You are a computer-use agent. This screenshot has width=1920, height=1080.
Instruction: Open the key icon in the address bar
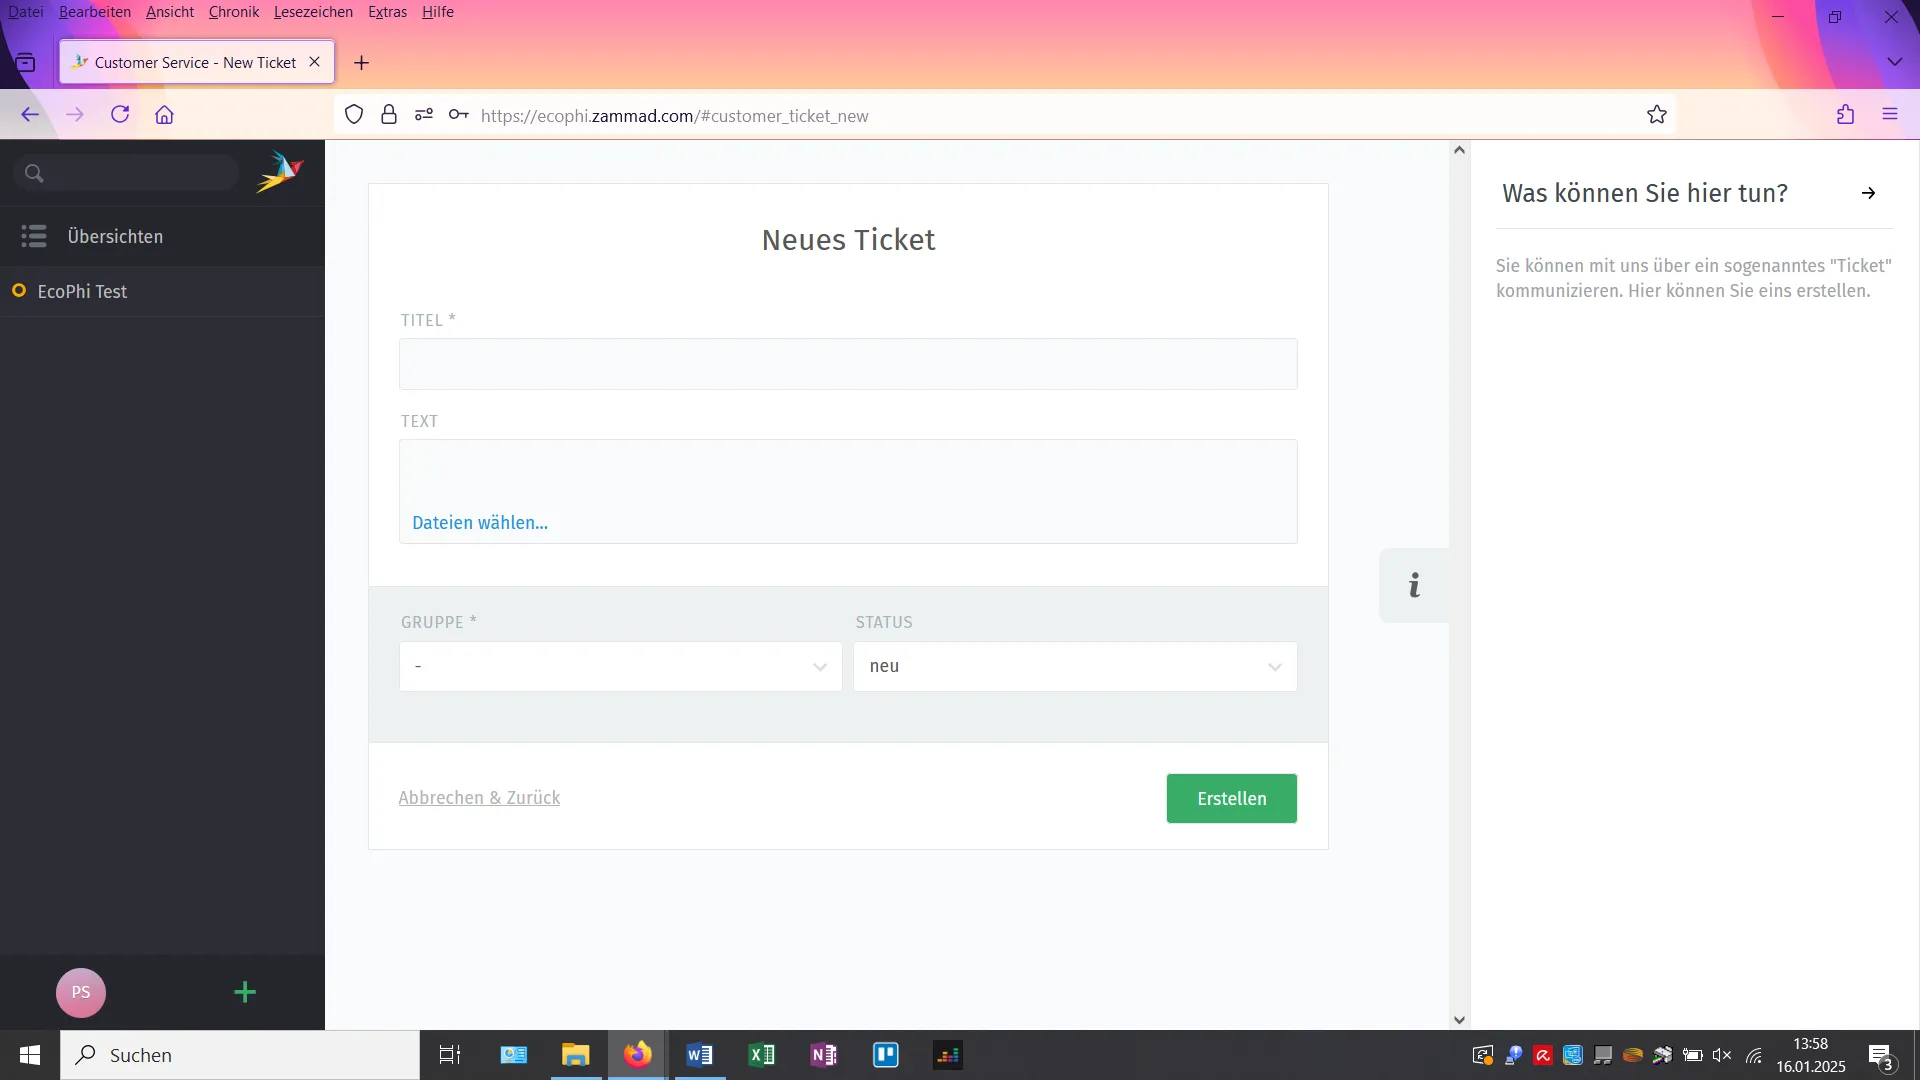(457, 115)
